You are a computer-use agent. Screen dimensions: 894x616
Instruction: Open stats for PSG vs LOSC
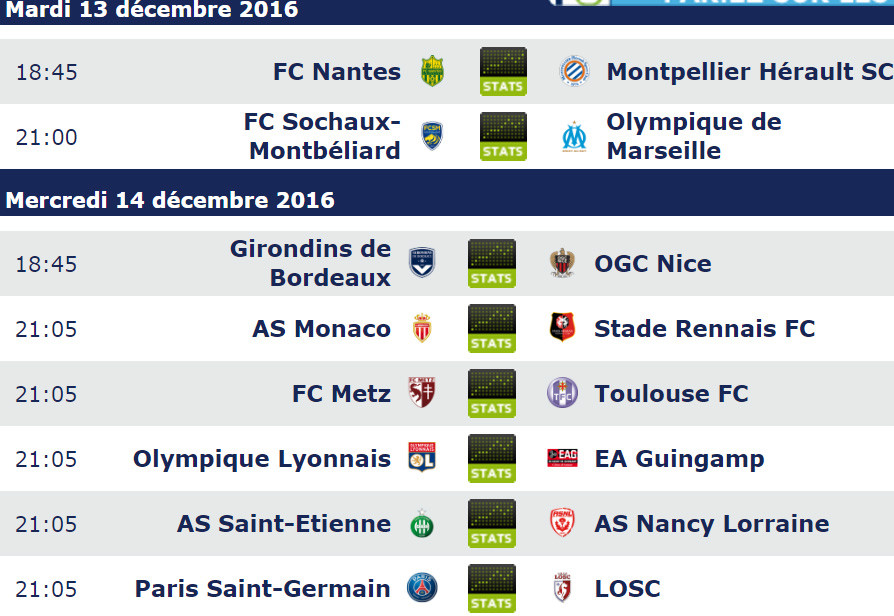click(x=491, y=589)
